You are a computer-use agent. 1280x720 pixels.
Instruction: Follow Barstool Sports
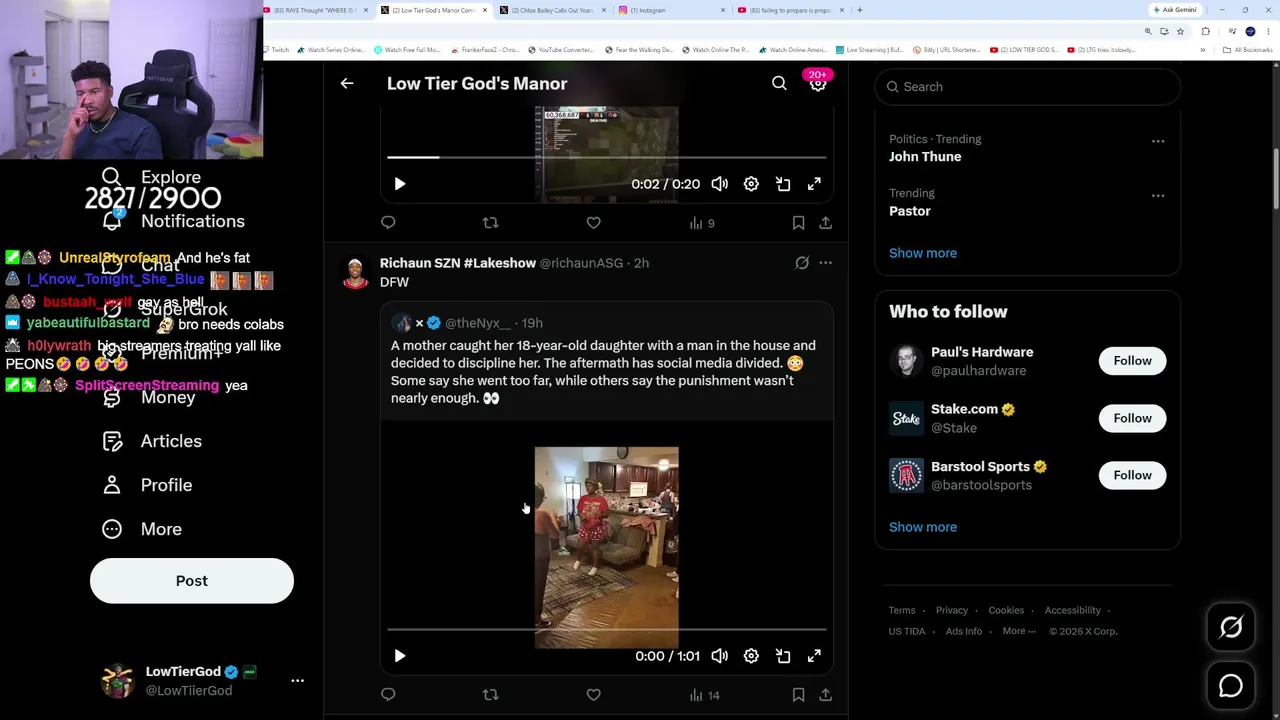[1132, 475]
